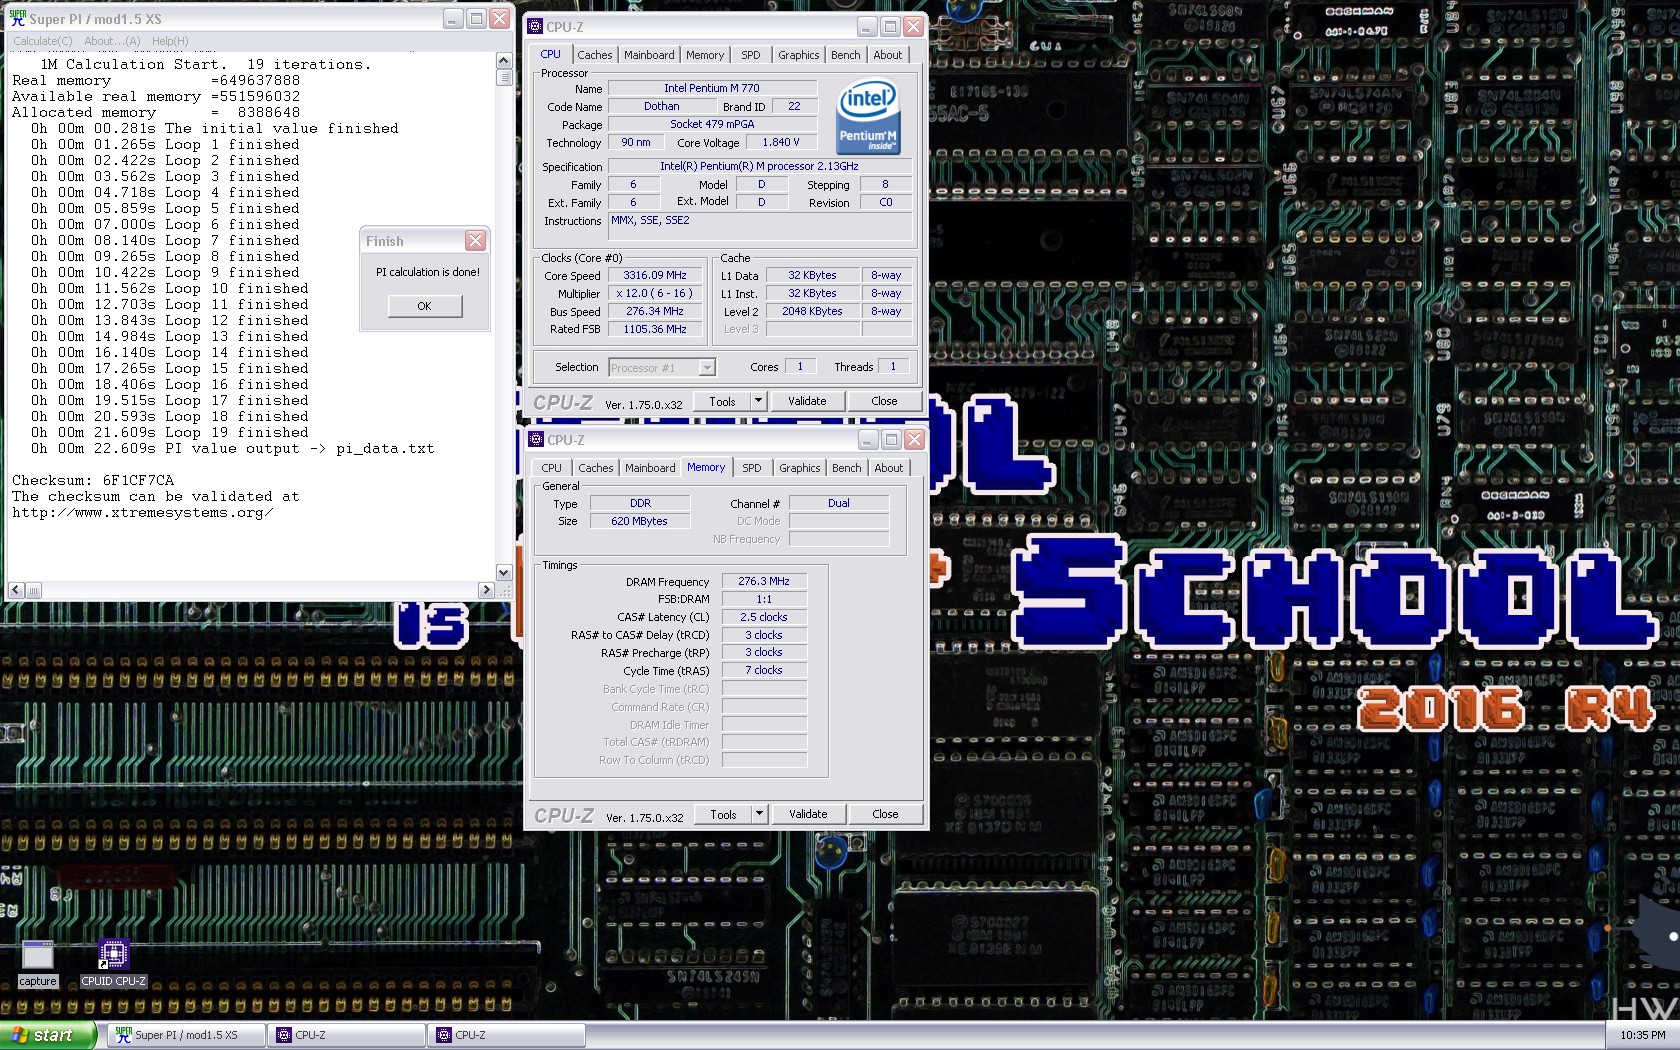Click the DRAM Frequency value 276.3 MHz
This screenshot has width=1680, height=1050.
(764, 582)
